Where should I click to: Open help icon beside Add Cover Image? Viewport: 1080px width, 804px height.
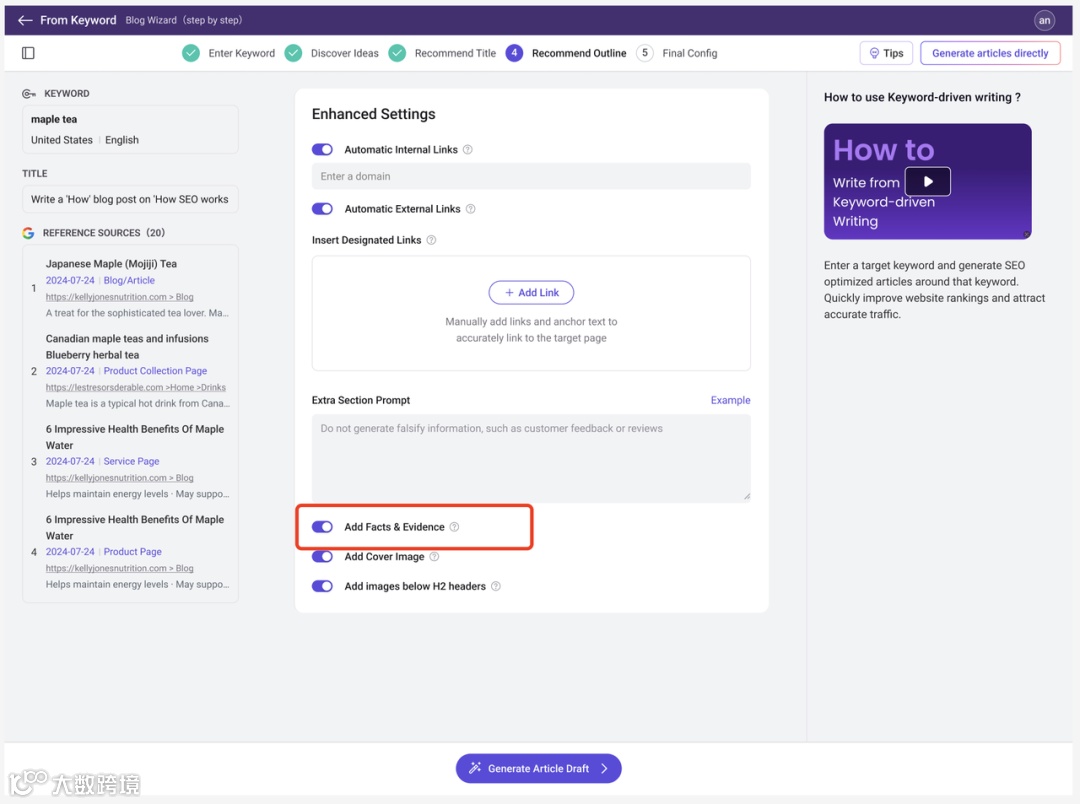point(434,557)
